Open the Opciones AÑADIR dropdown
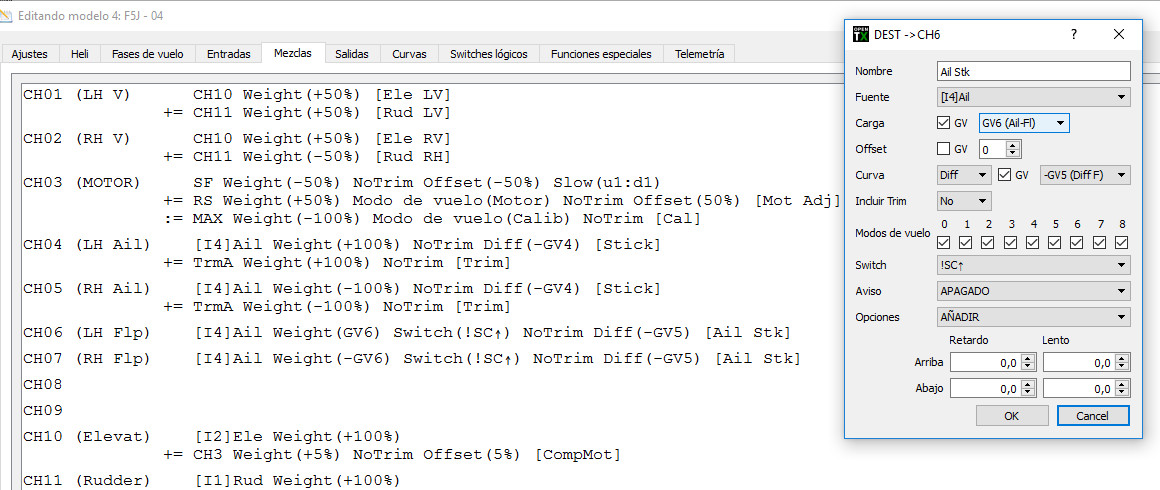 [x=1033, y=317]
